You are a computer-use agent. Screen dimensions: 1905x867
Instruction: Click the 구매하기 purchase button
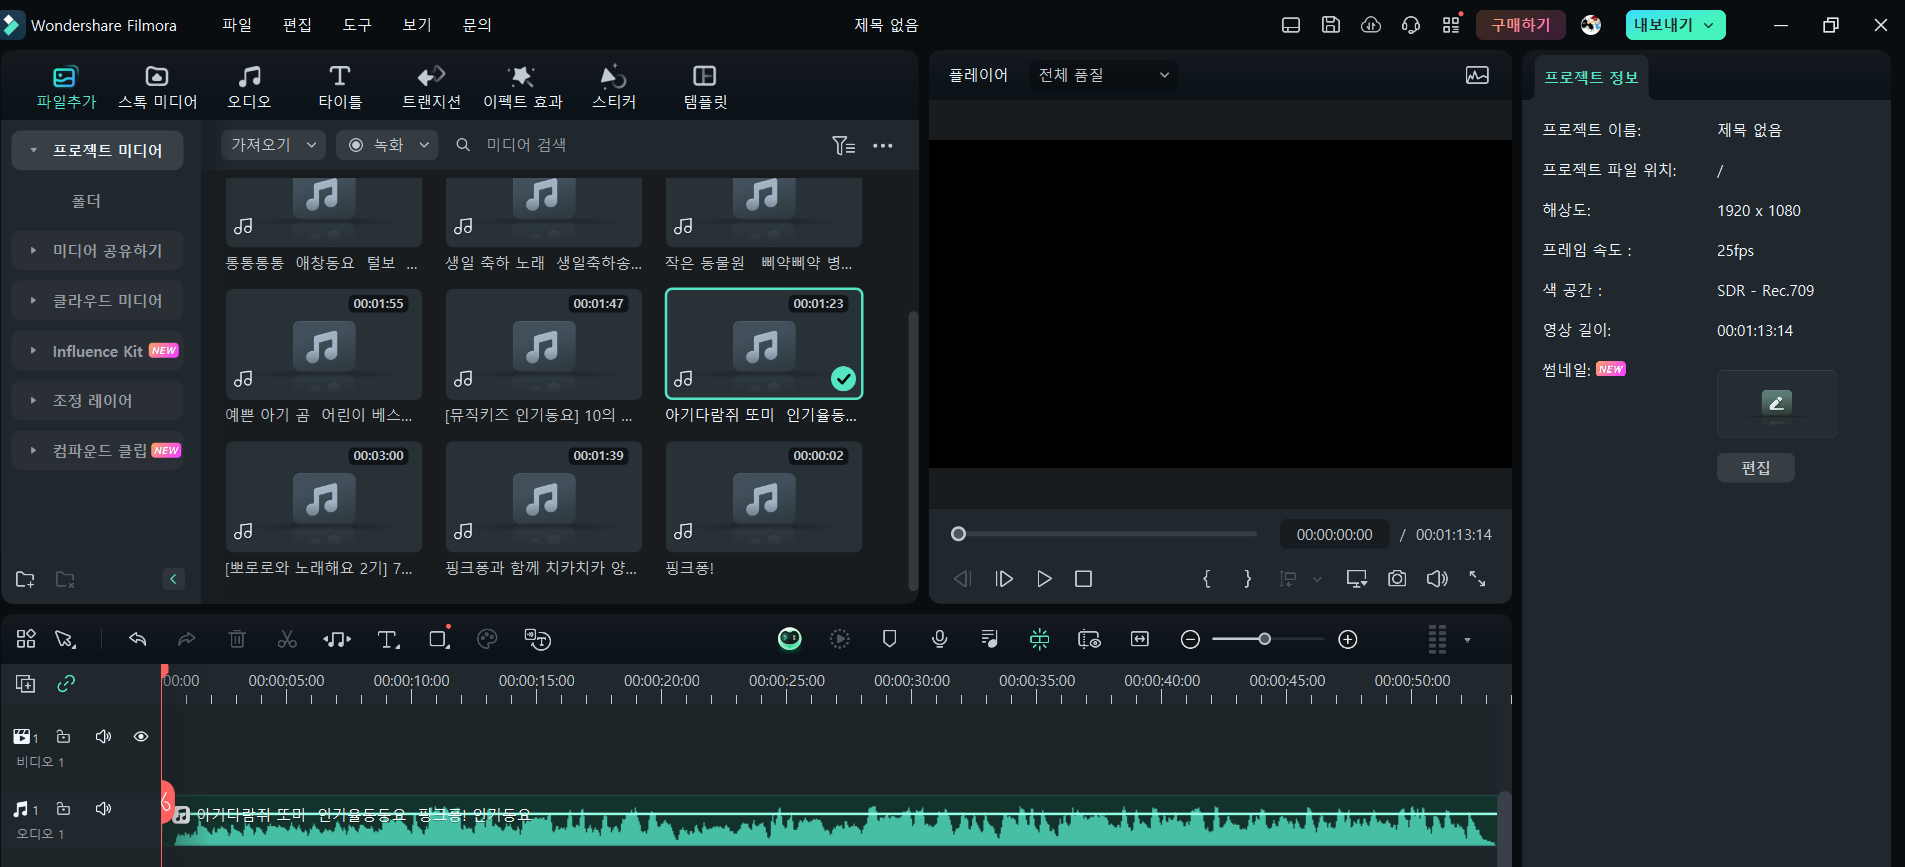(x=1520, y=25)
